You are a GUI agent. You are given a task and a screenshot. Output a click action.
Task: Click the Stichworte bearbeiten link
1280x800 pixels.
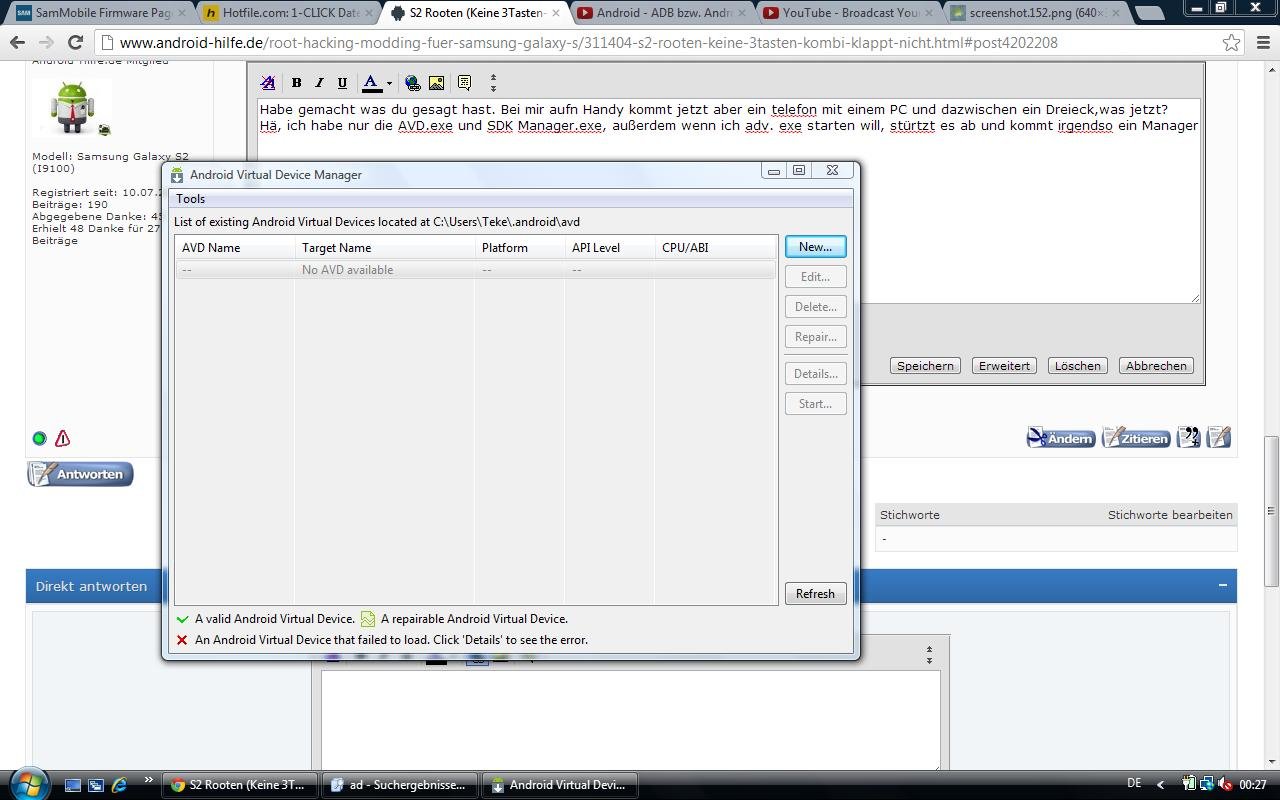(x=1170, y=515)
